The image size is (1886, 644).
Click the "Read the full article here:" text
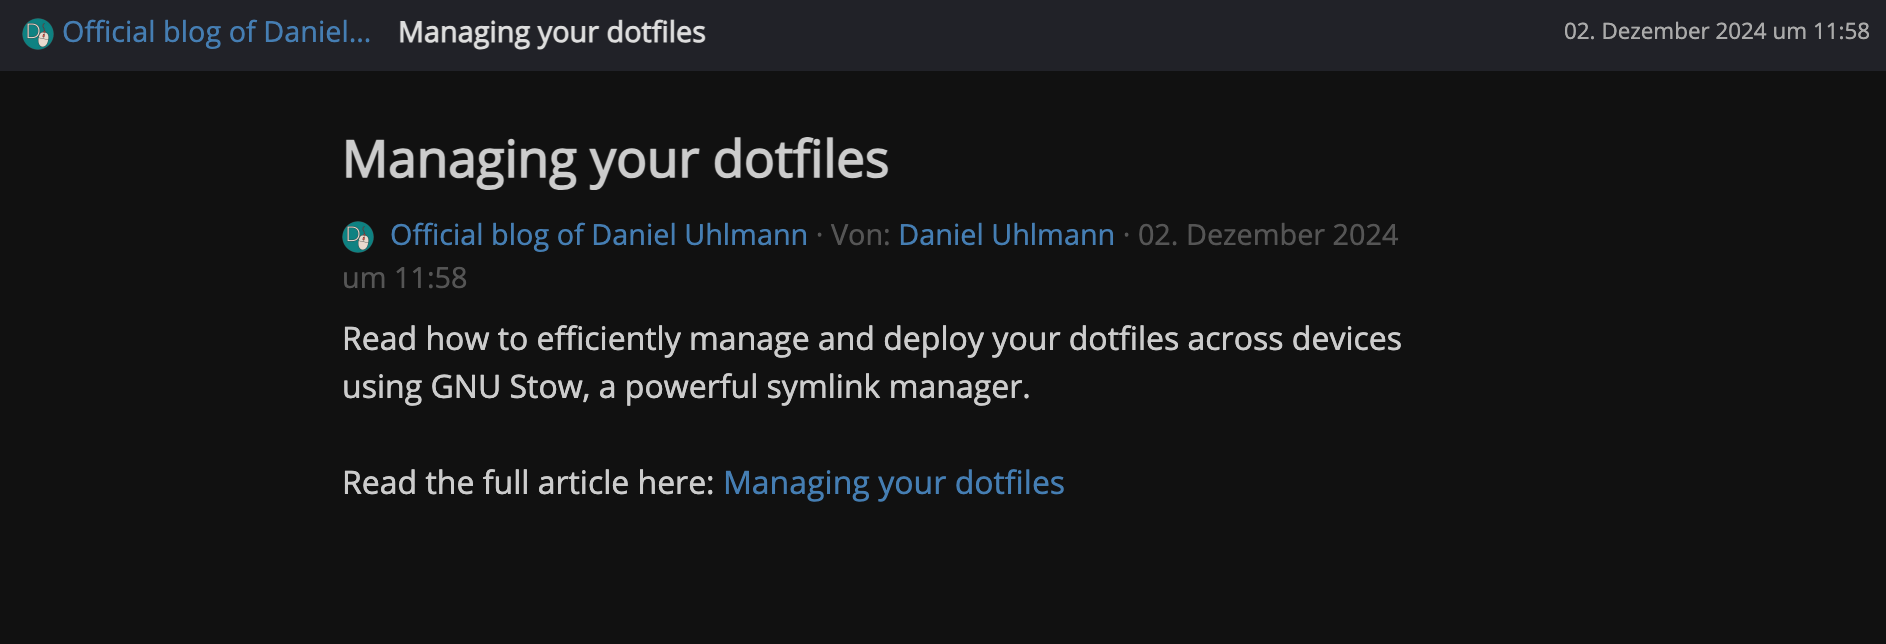pyautogui.click(x=527, y=483)
